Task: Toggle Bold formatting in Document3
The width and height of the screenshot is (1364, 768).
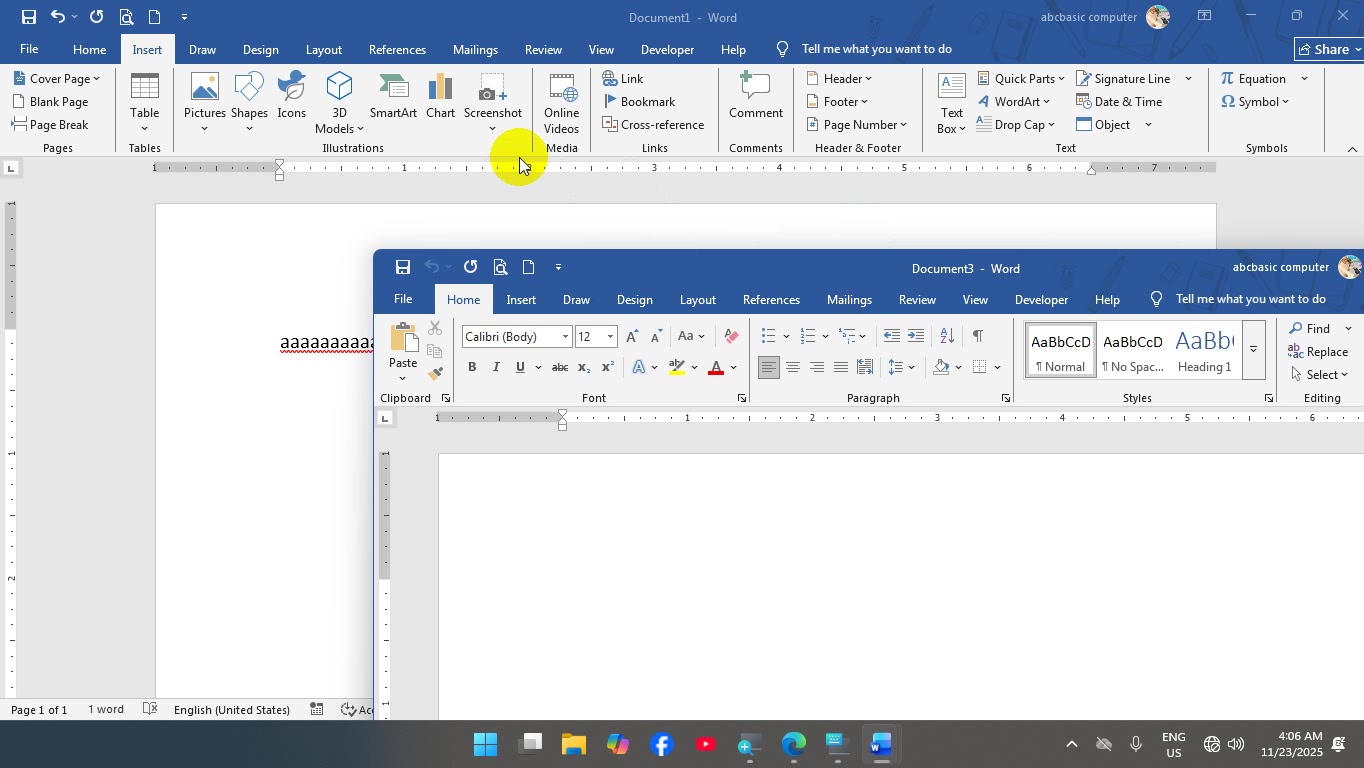Action: pos(472,368)
